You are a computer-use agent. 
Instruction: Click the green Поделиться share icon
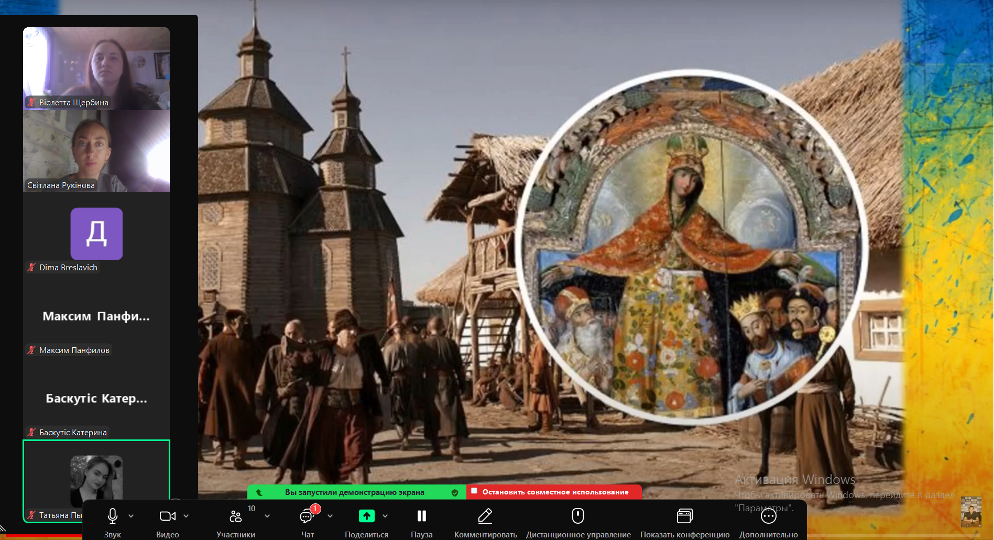click(366, 516)
